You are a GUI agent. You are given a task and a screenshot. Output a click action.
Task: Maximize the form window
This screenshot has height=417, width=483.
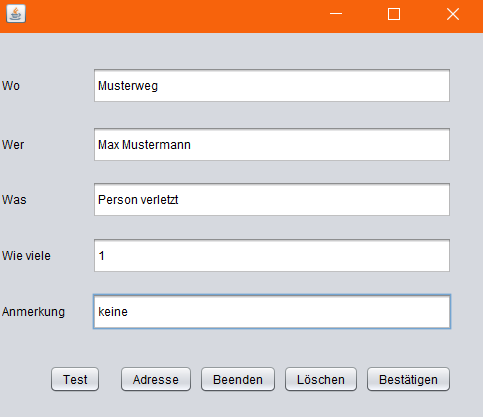click(x=394, y=14)
